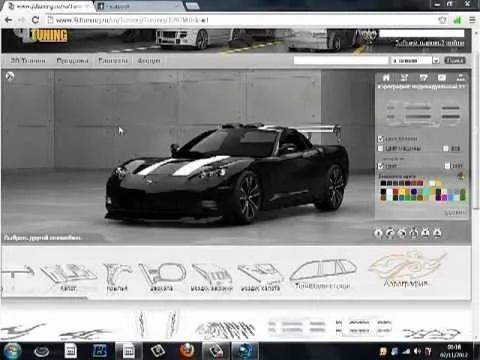Screen dimensions: 480x360
Task: Click the forgot password link under the login field
Action: [429, 43]
